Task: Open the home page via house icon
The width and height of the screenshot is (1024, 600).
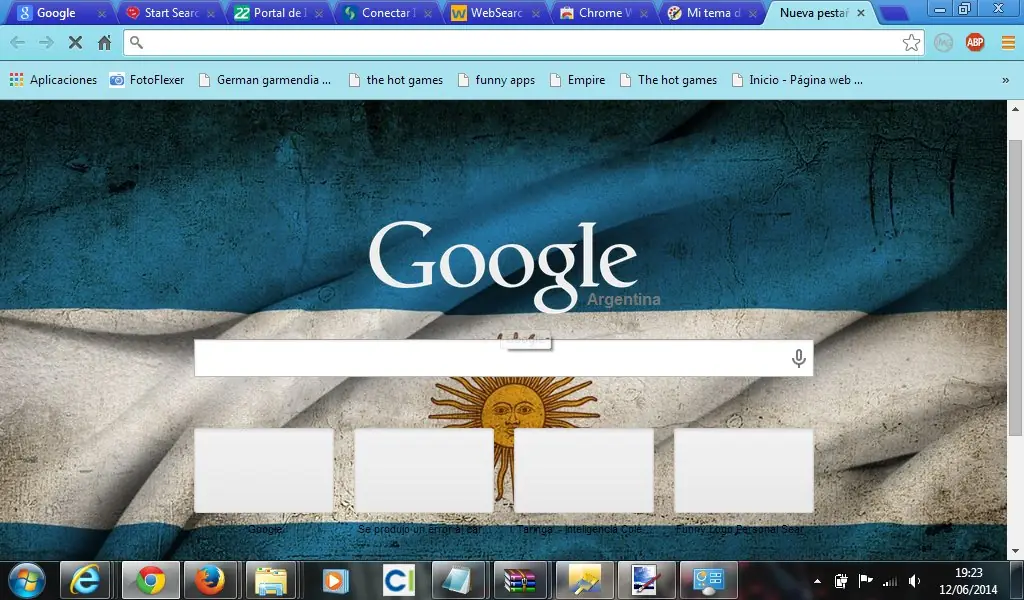Action: click(104, 43)
